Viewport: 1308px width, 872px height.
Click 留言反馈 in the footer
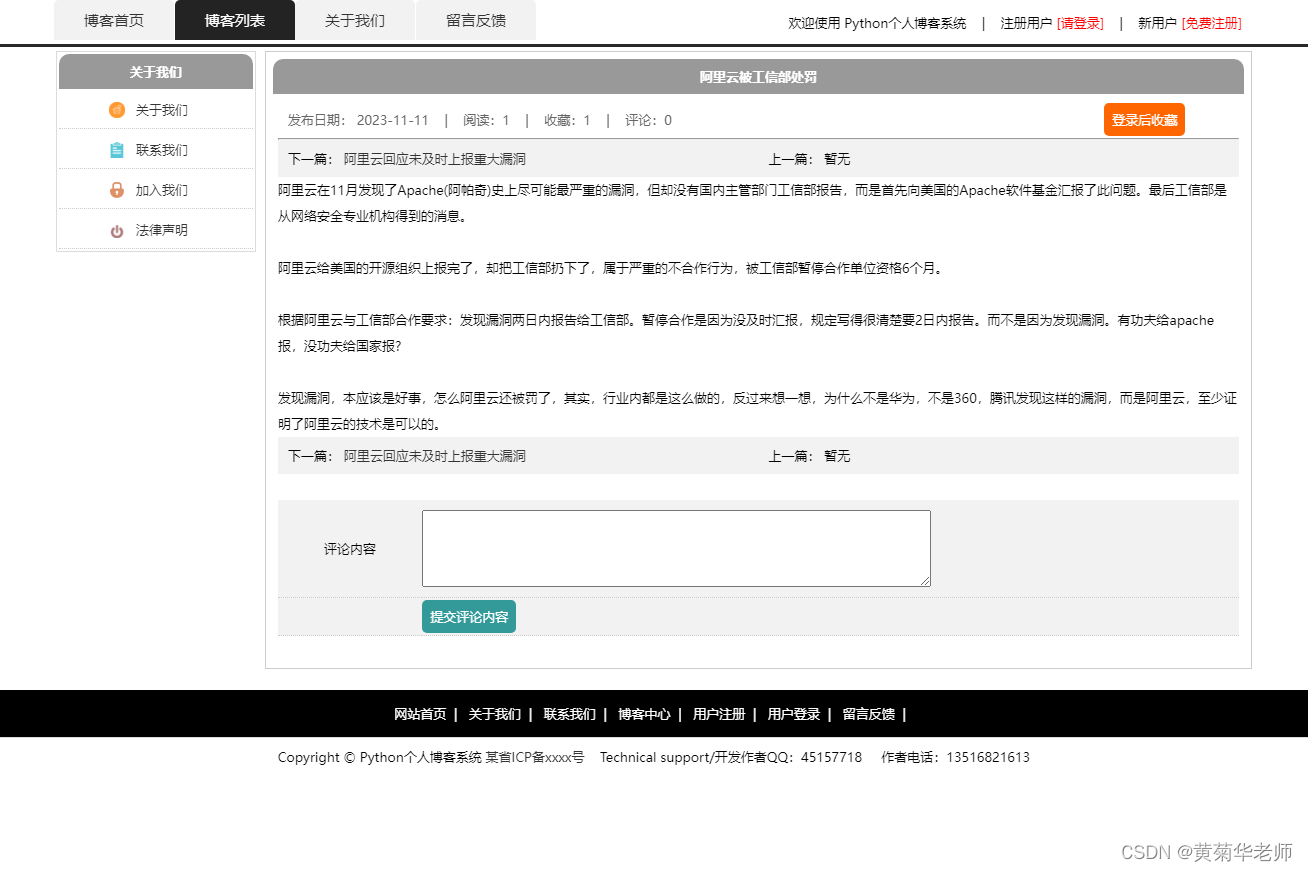click(x=868, y=714)
